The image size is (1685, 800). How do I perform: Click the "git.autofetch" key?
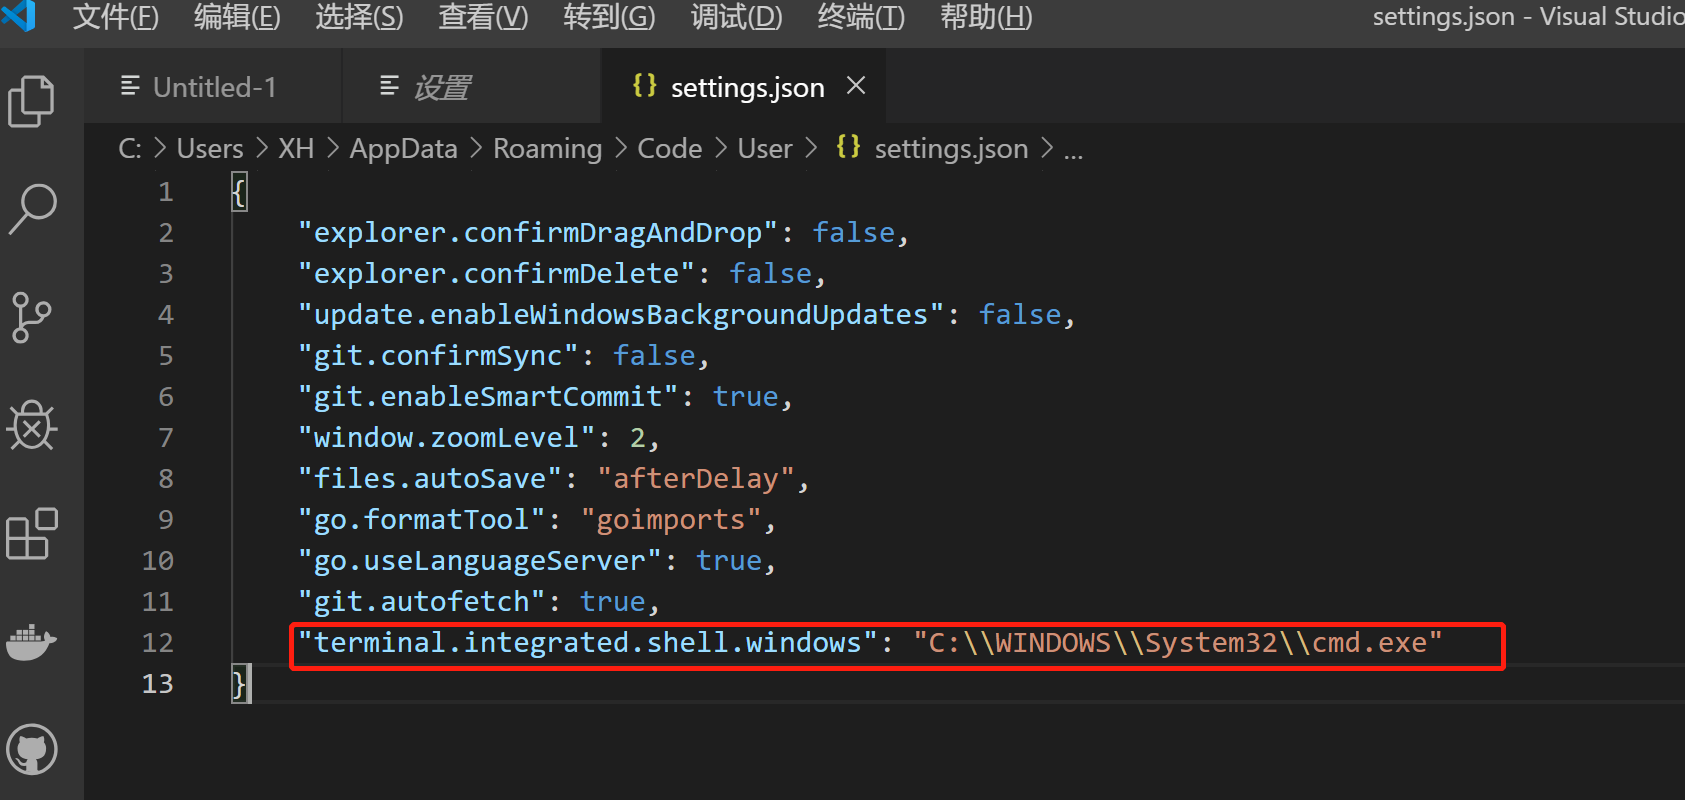click(x=422, y=601)
